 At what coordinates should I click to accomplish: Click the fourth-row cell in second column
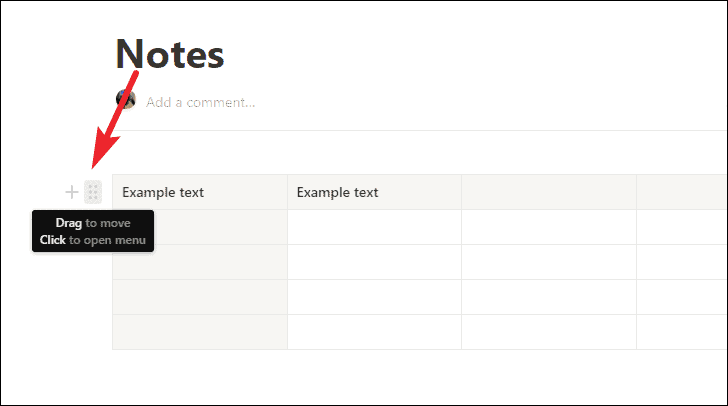pos(374,297)
